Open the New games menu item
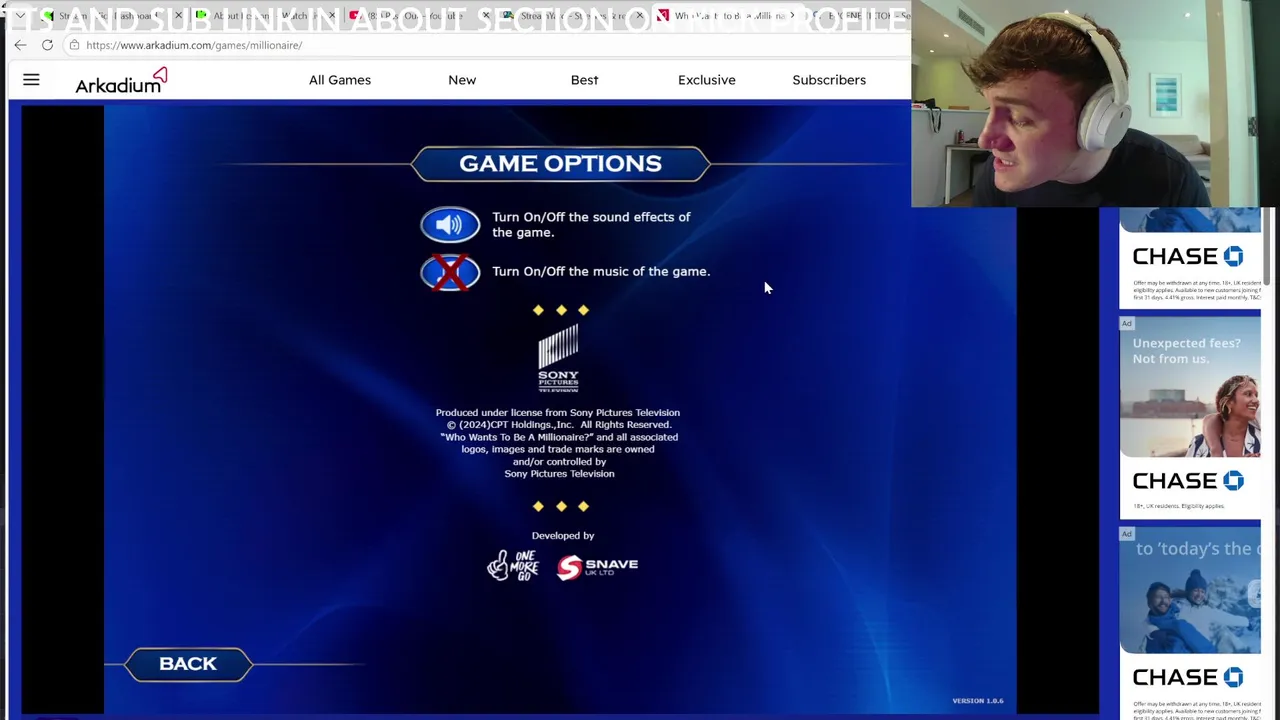The width and height of the screenshot is (1280, 720). [462, 80]
